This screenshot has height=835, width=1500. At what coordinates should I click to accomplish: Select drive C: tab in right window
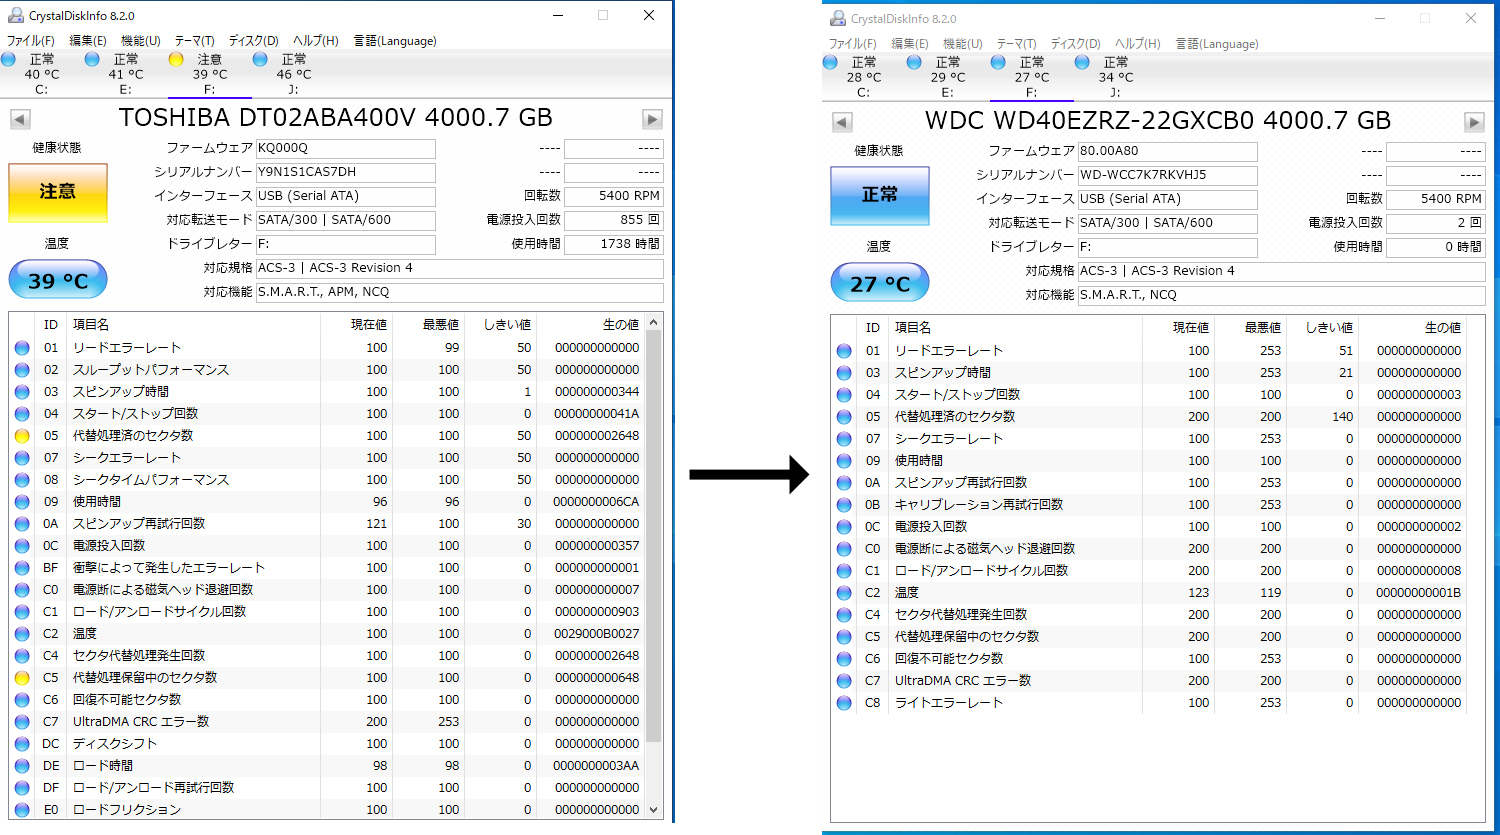[862, 77]
